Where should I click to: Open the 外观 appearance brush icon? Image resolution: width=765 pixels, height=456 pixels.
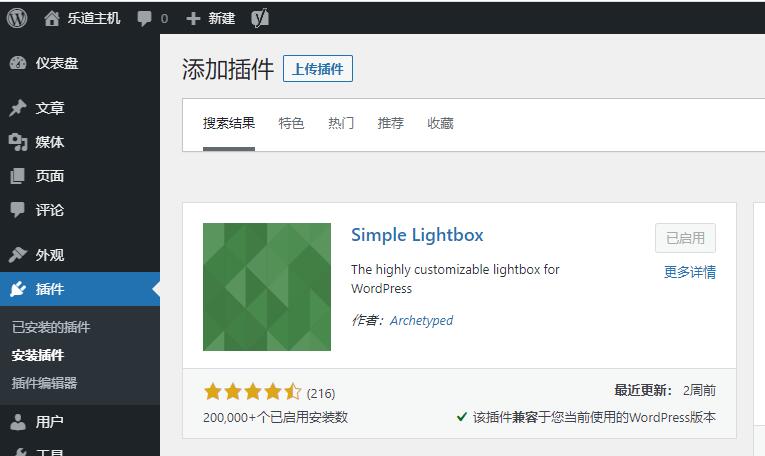pos(18,255)
